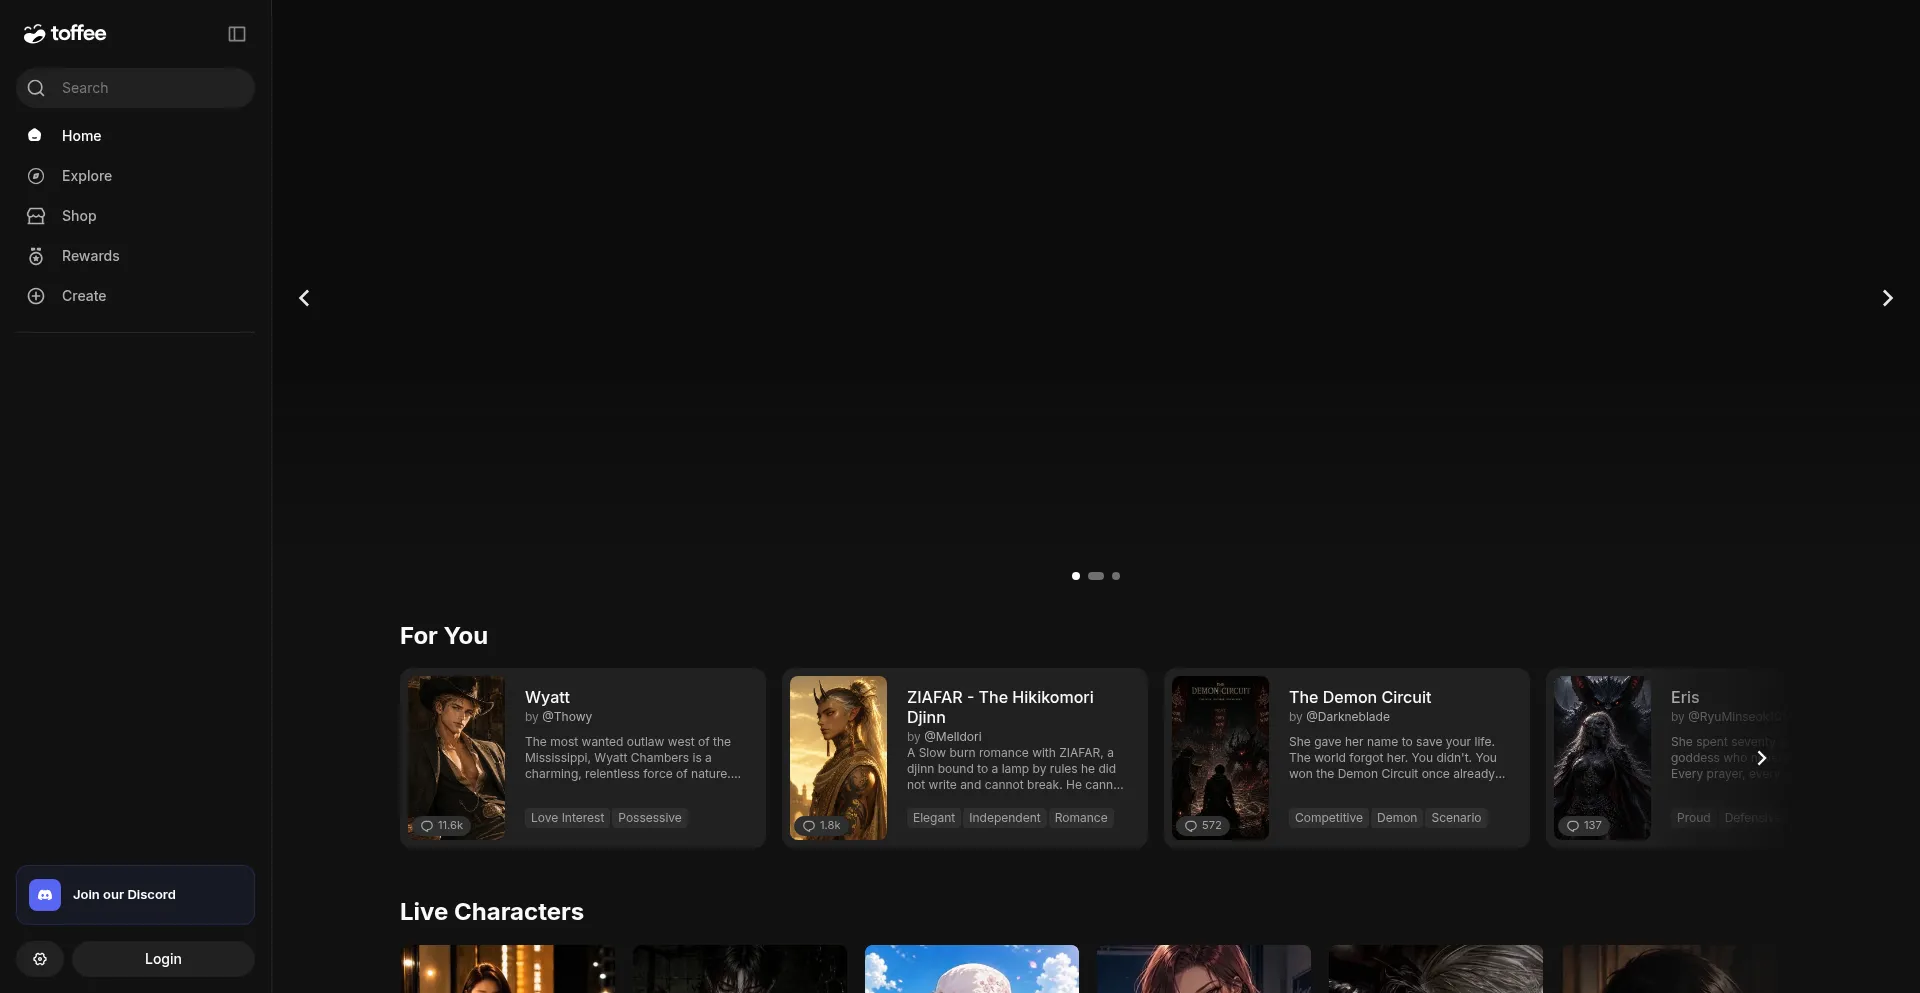The height and width of the screenshot is (993, 1920).
Task: Click Join our Discord button
Action: tap(135, 895)
